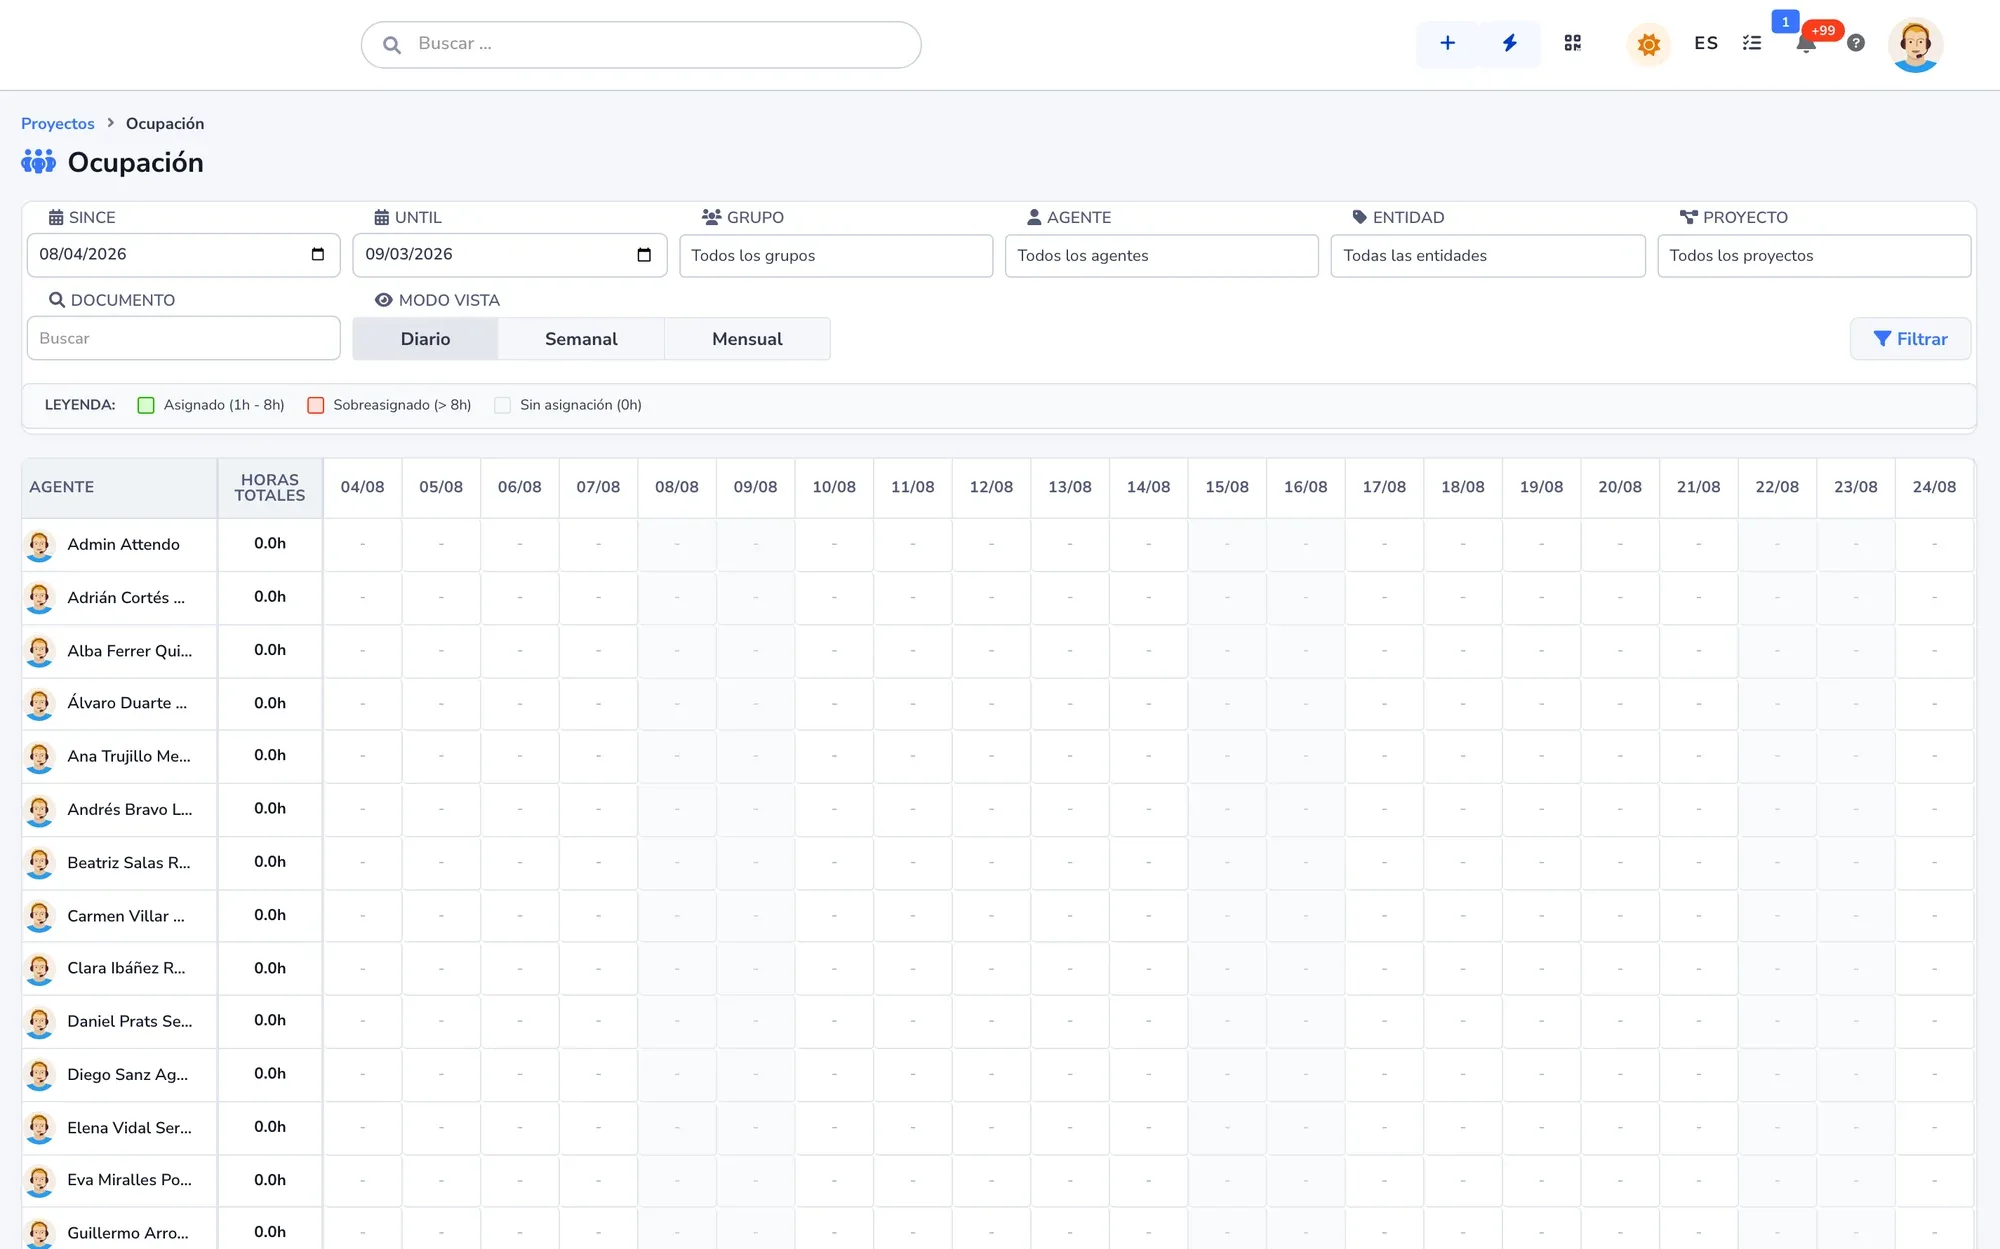Open the QR code scanner icon
2000x1249 pixels.
[1572, 43]
